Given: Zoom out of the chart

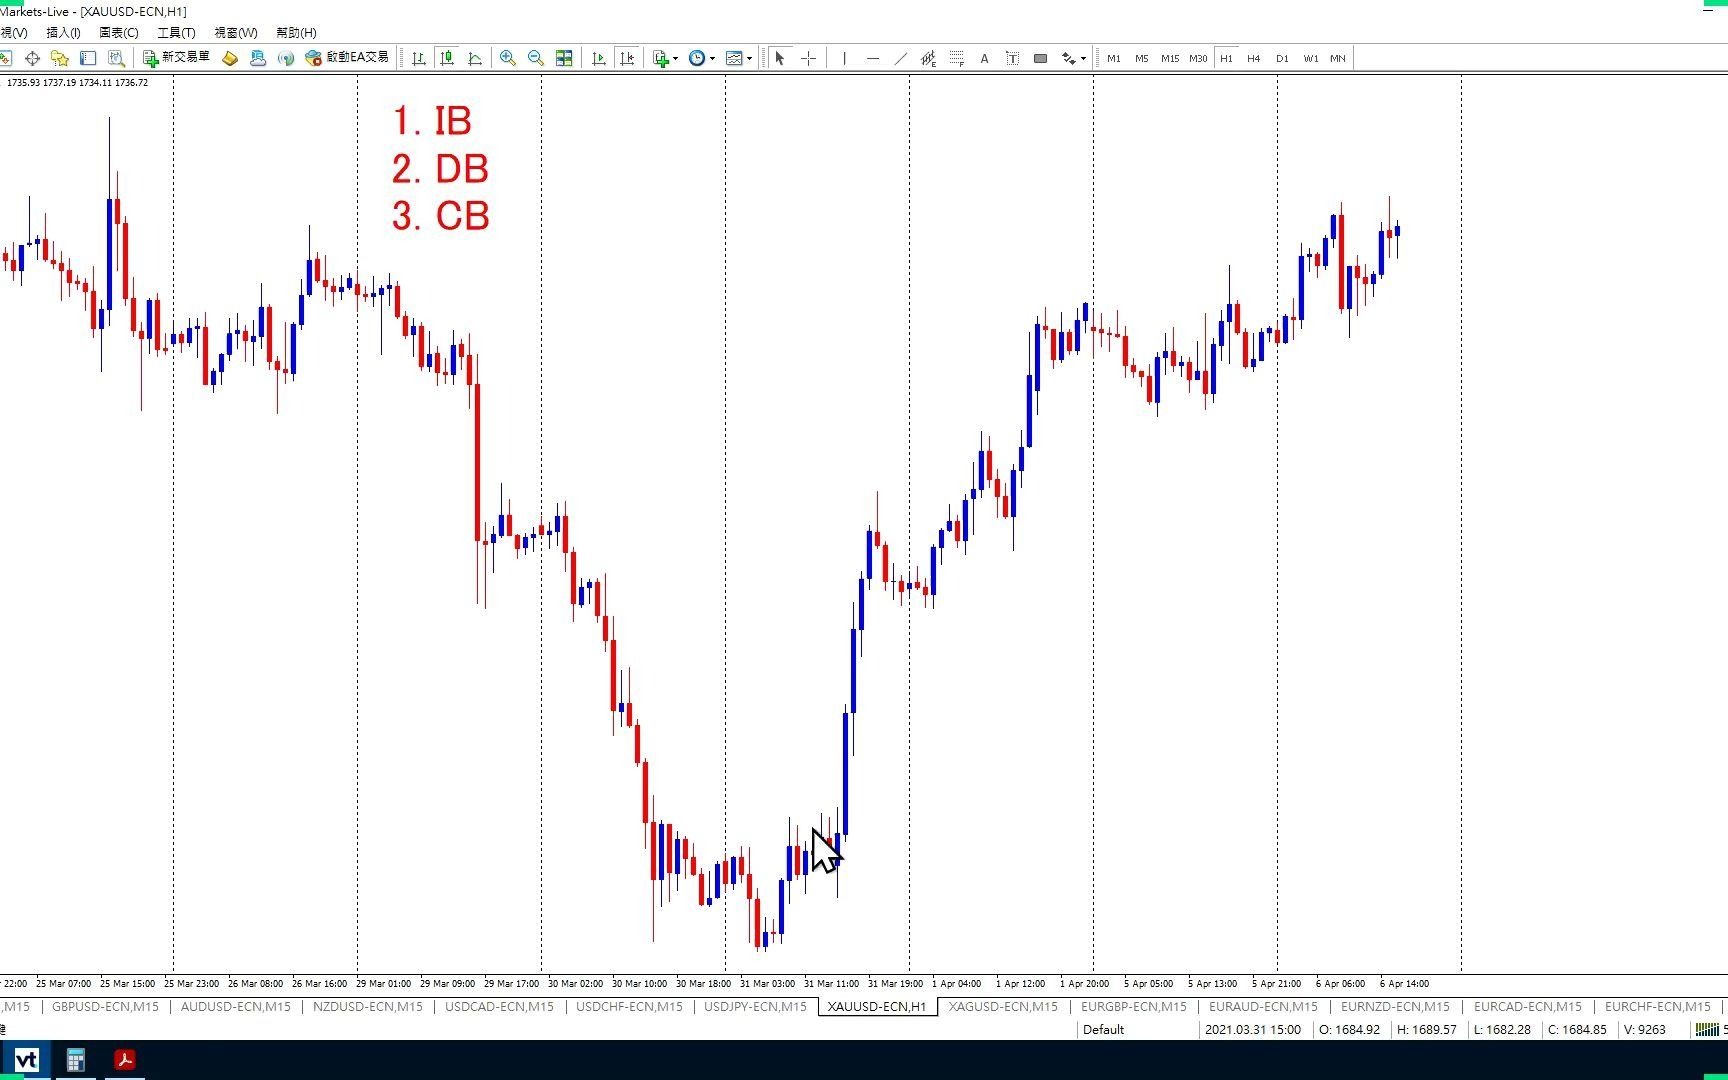Looking at the screenshot, I should point(536,58).
